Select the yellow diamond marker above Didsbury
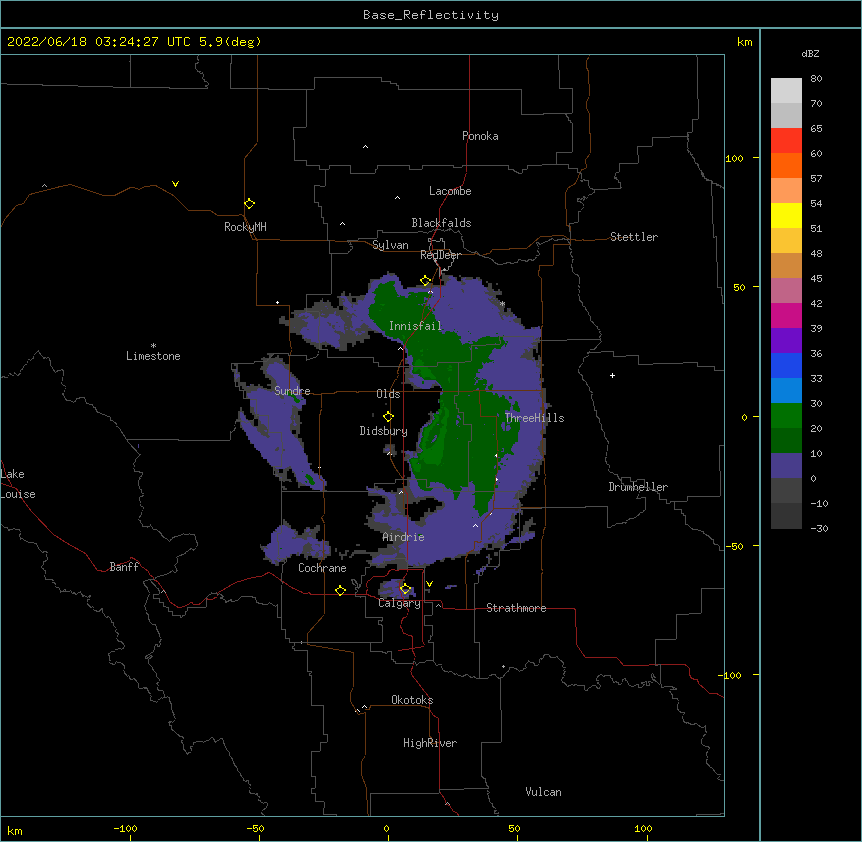The height and width of the screenshot is (842, 862). click(x=388, y=416)
